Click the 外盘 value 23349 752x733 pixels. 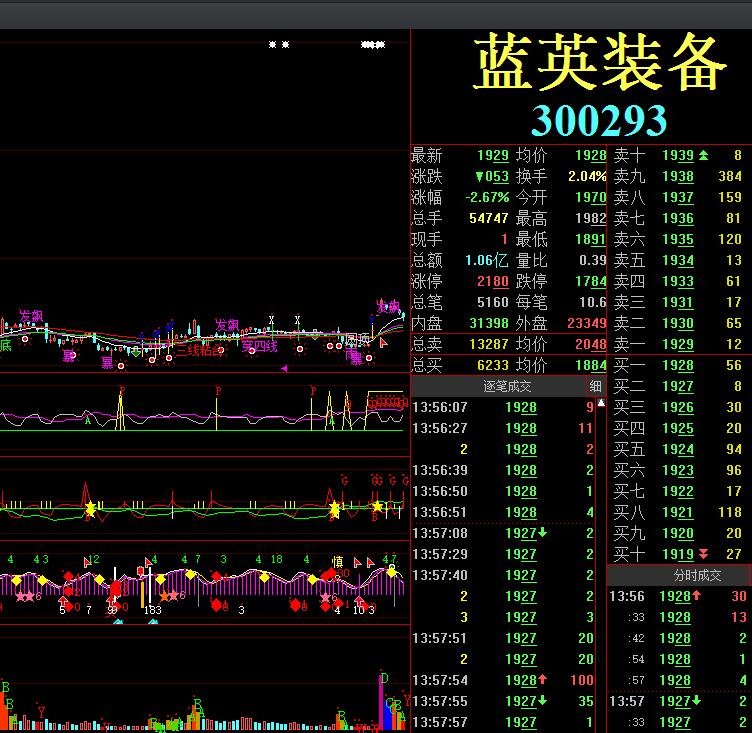tap(587, 323)
